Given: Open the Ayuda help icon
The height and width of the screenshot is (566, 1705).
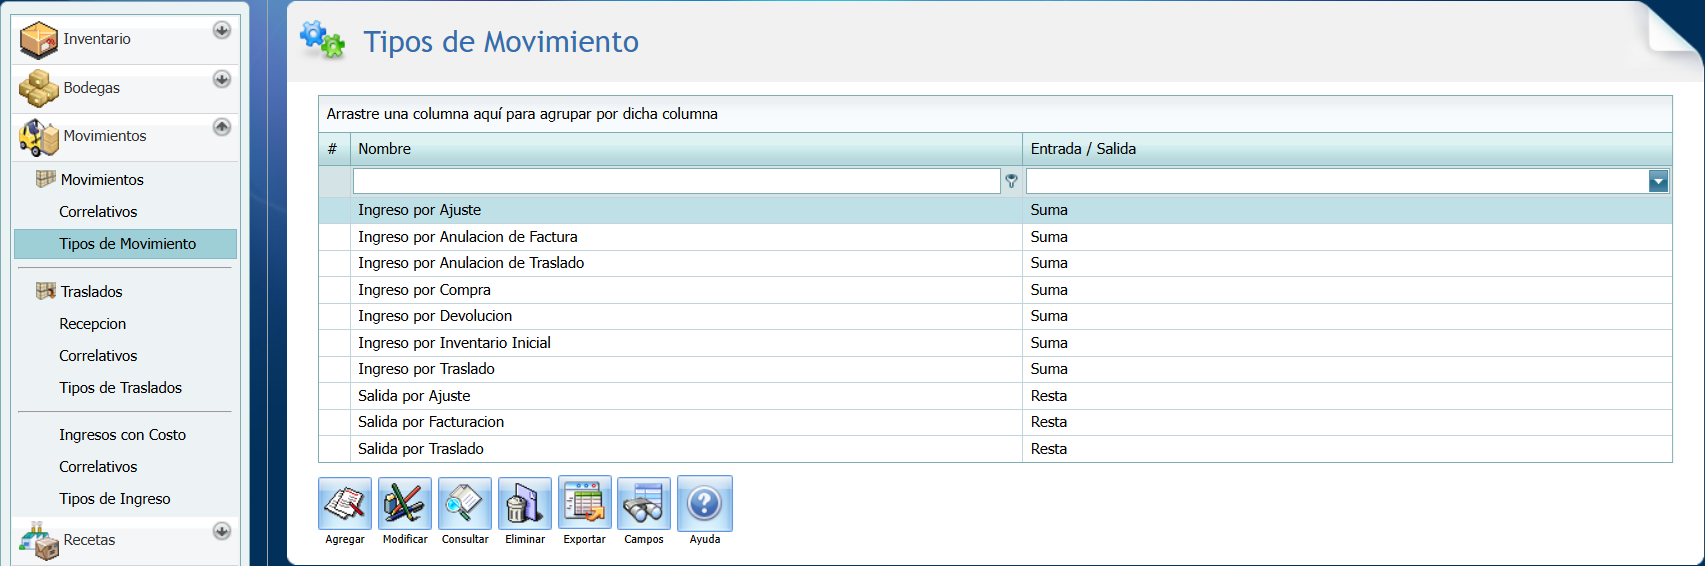Looking at the screenshot, I should point(704,503).
